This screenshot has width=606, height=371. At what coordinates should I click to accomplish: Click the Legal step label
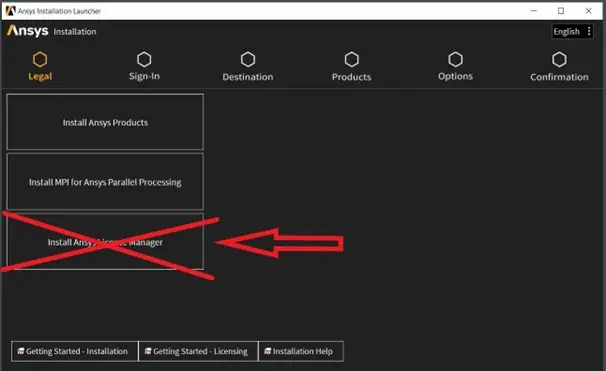coord(40,77)
